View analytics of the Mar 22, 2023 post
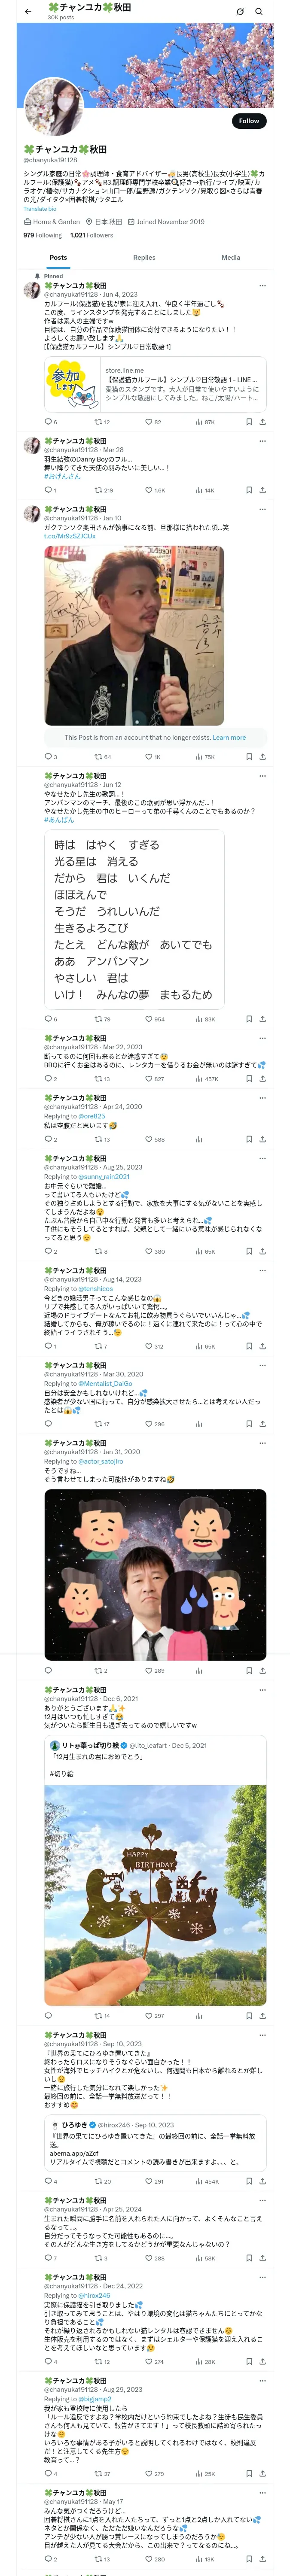This screenshot has width=290, height=2576. 199,1079
